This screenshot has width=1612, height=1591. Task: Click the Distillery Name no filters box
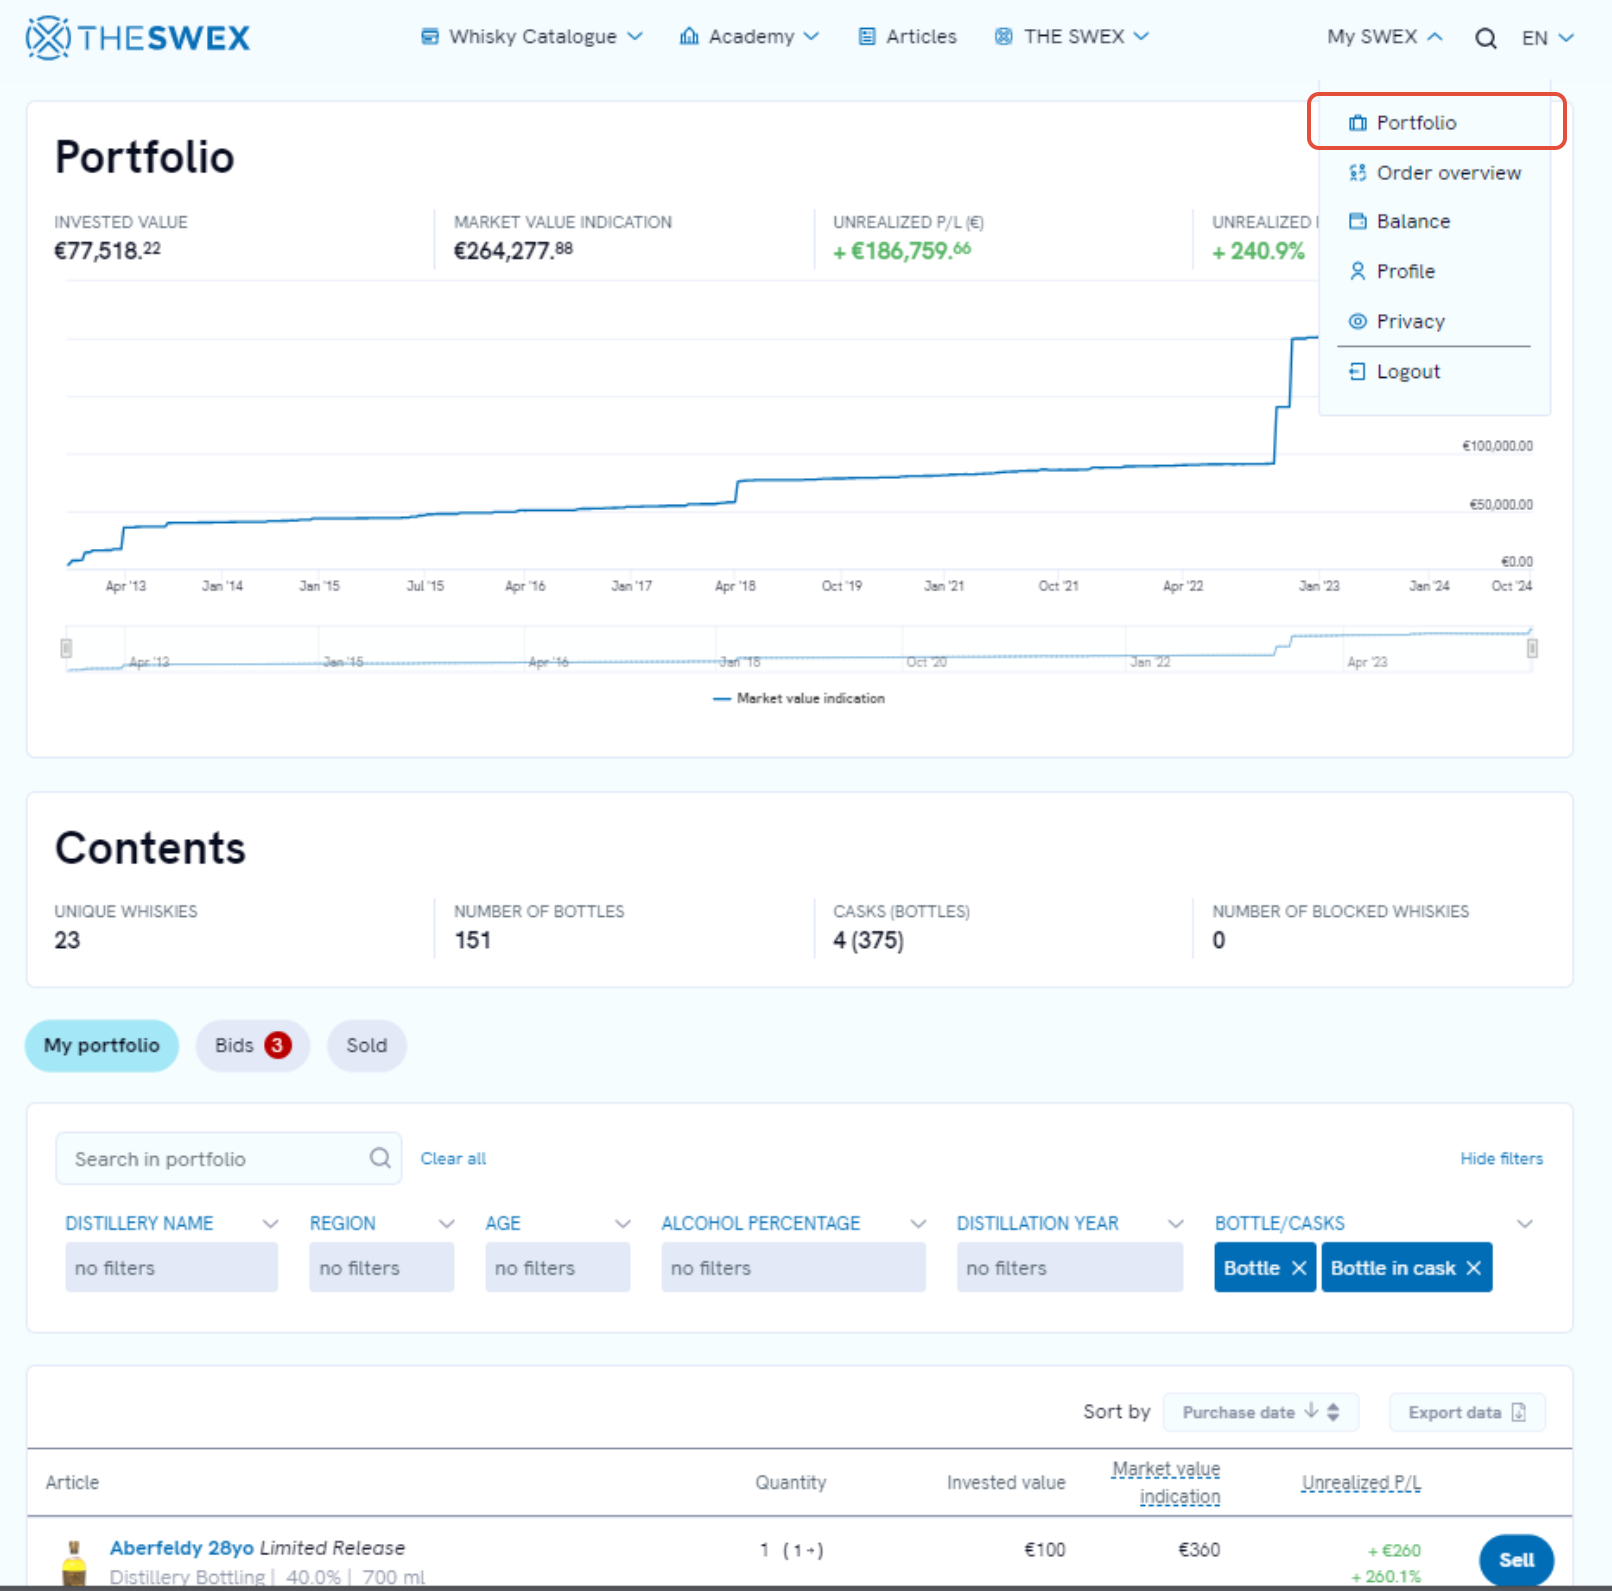[x=171, y=1268]
